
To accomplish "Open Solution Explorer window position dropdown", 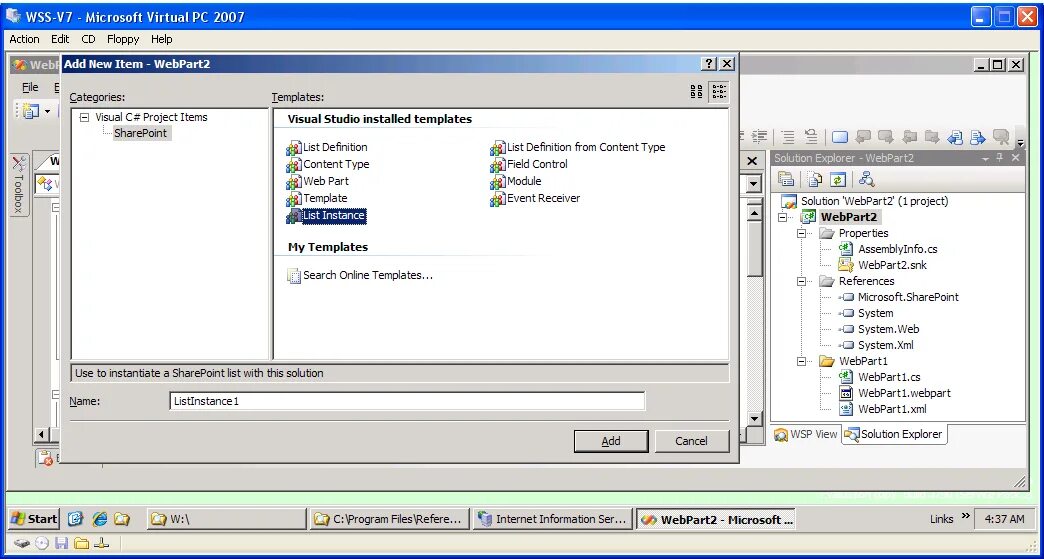I will pyautogui.click(x=985, y=158).
